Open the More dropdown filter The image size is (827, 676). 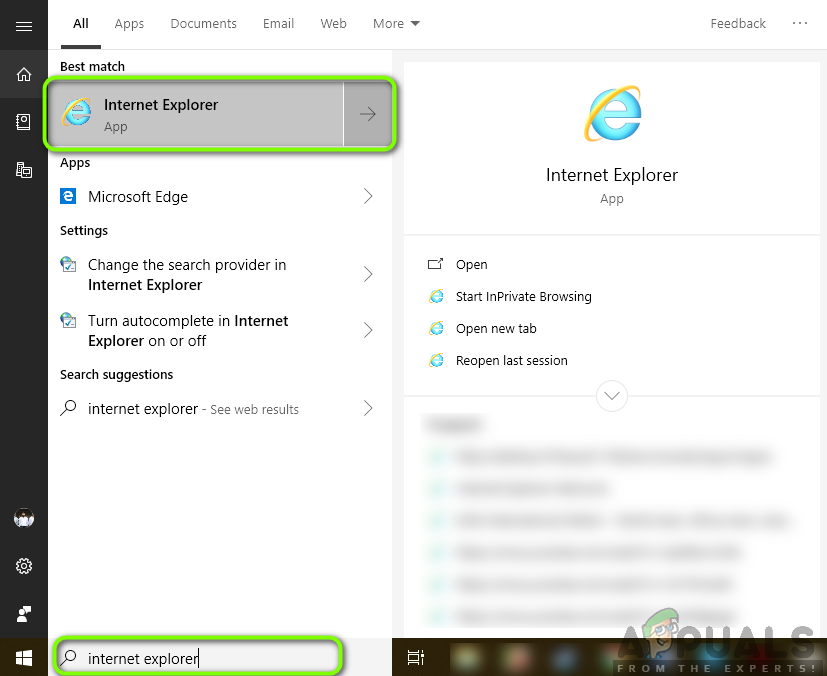396,24
